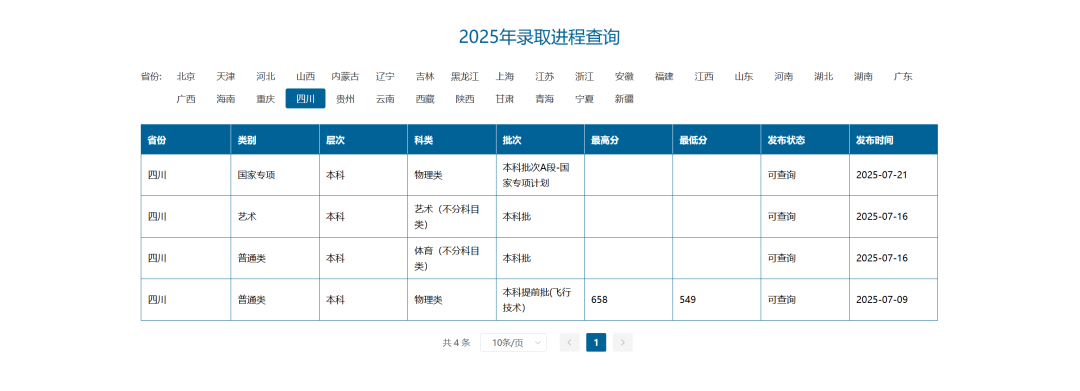Show admission results for 甘肃
The image size is (1080, 391).
505,98
